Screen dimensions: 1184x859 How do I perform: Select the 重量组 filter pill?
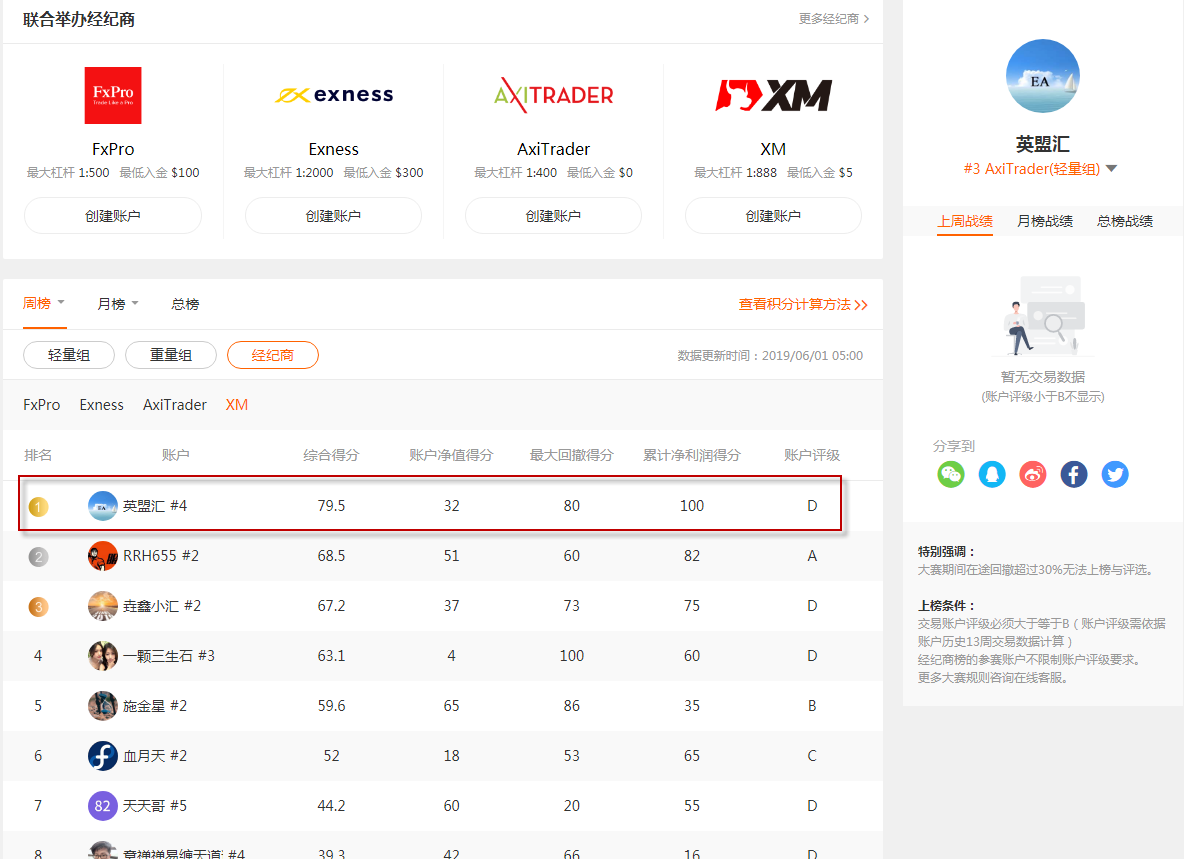tap(171, 355)
